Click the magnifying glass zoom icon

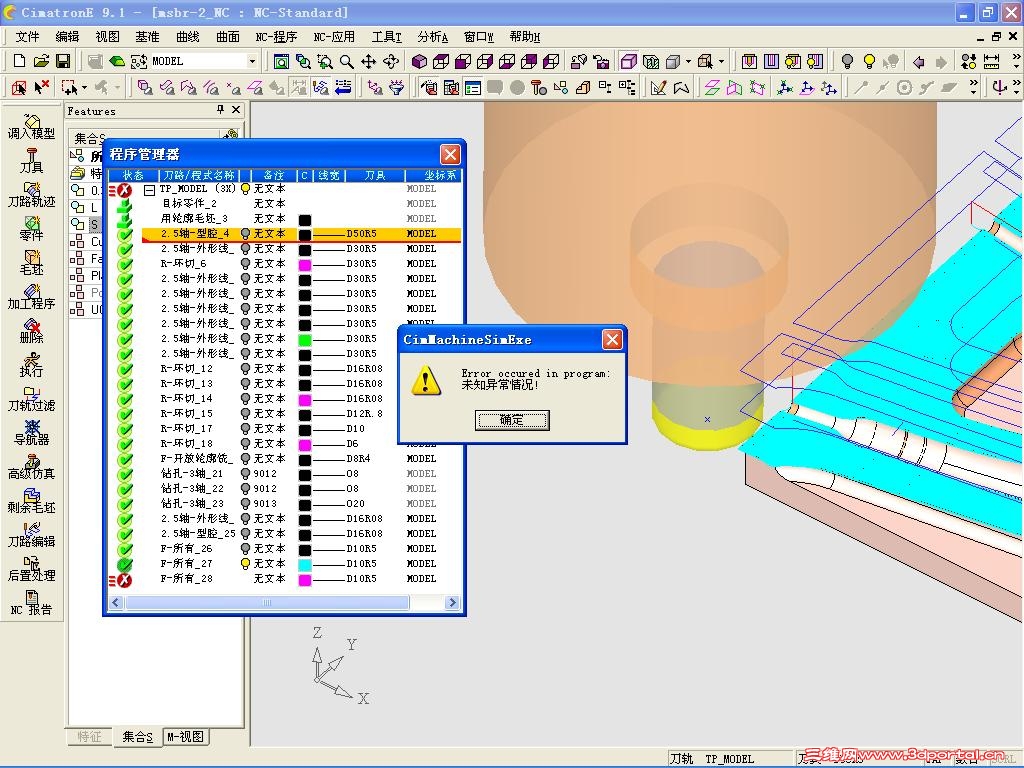point(347,61)
